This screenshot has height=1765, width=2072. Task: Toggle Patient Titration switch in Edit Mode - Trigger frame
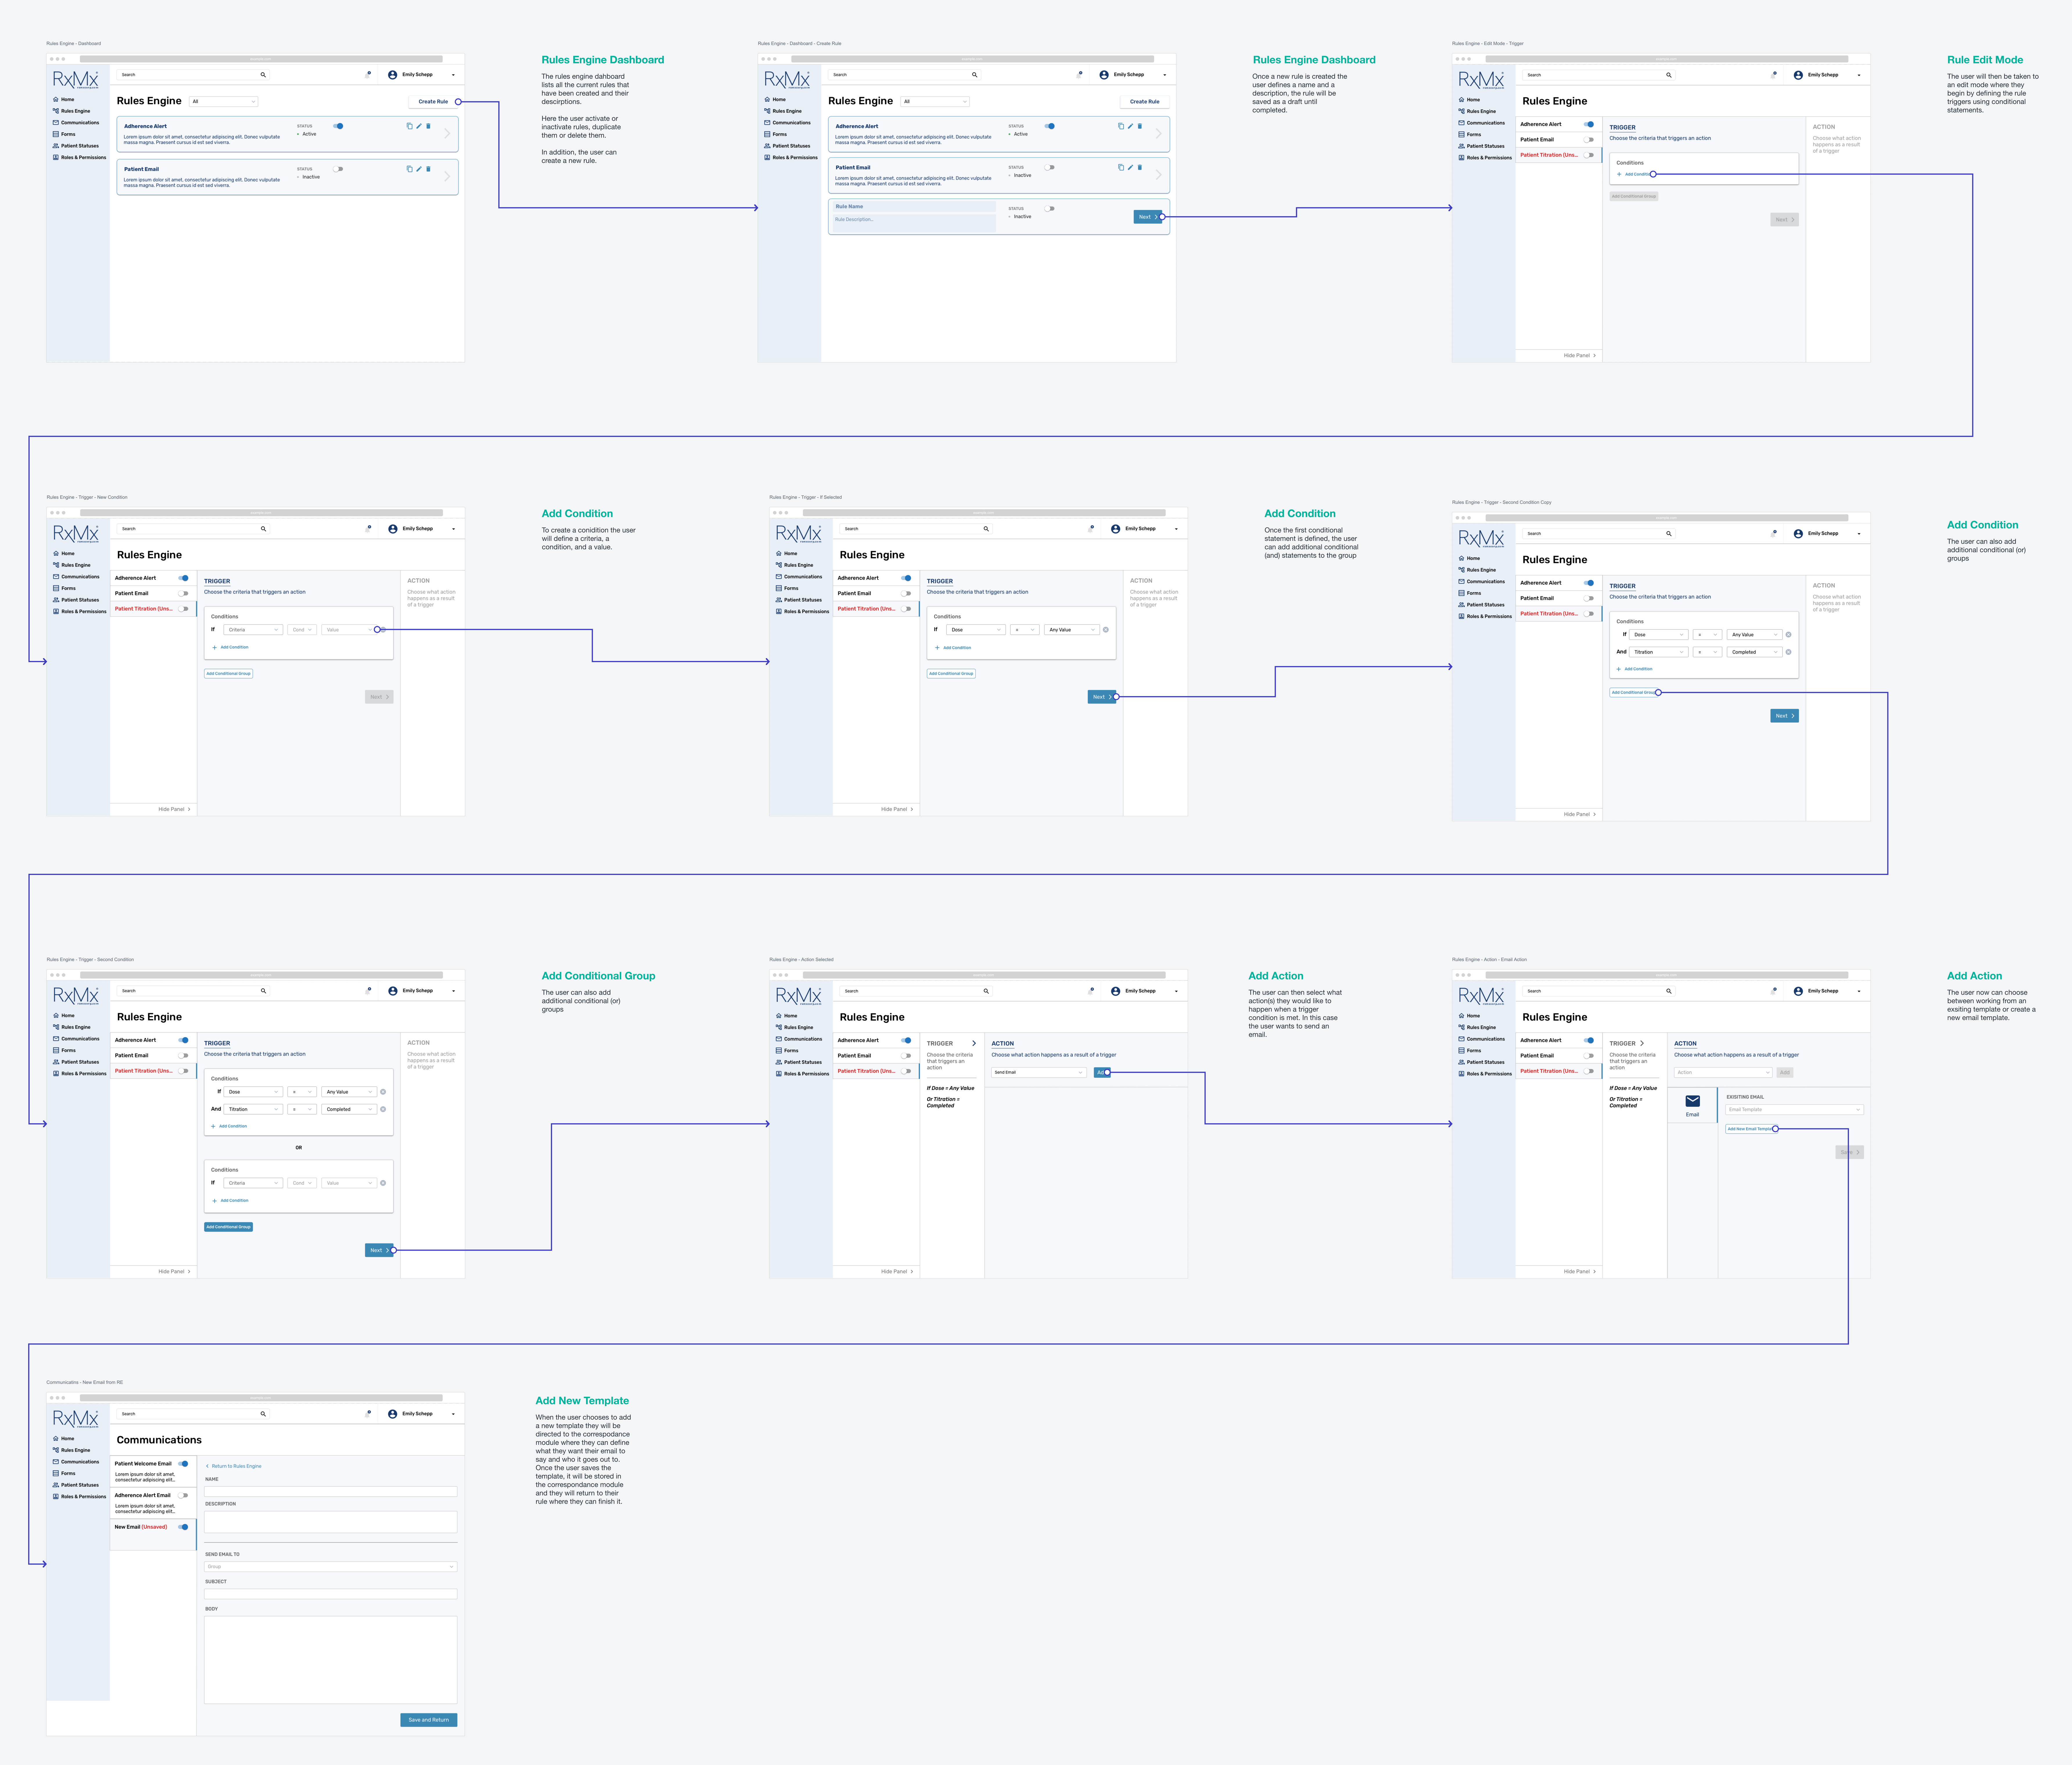point(1589,155)
